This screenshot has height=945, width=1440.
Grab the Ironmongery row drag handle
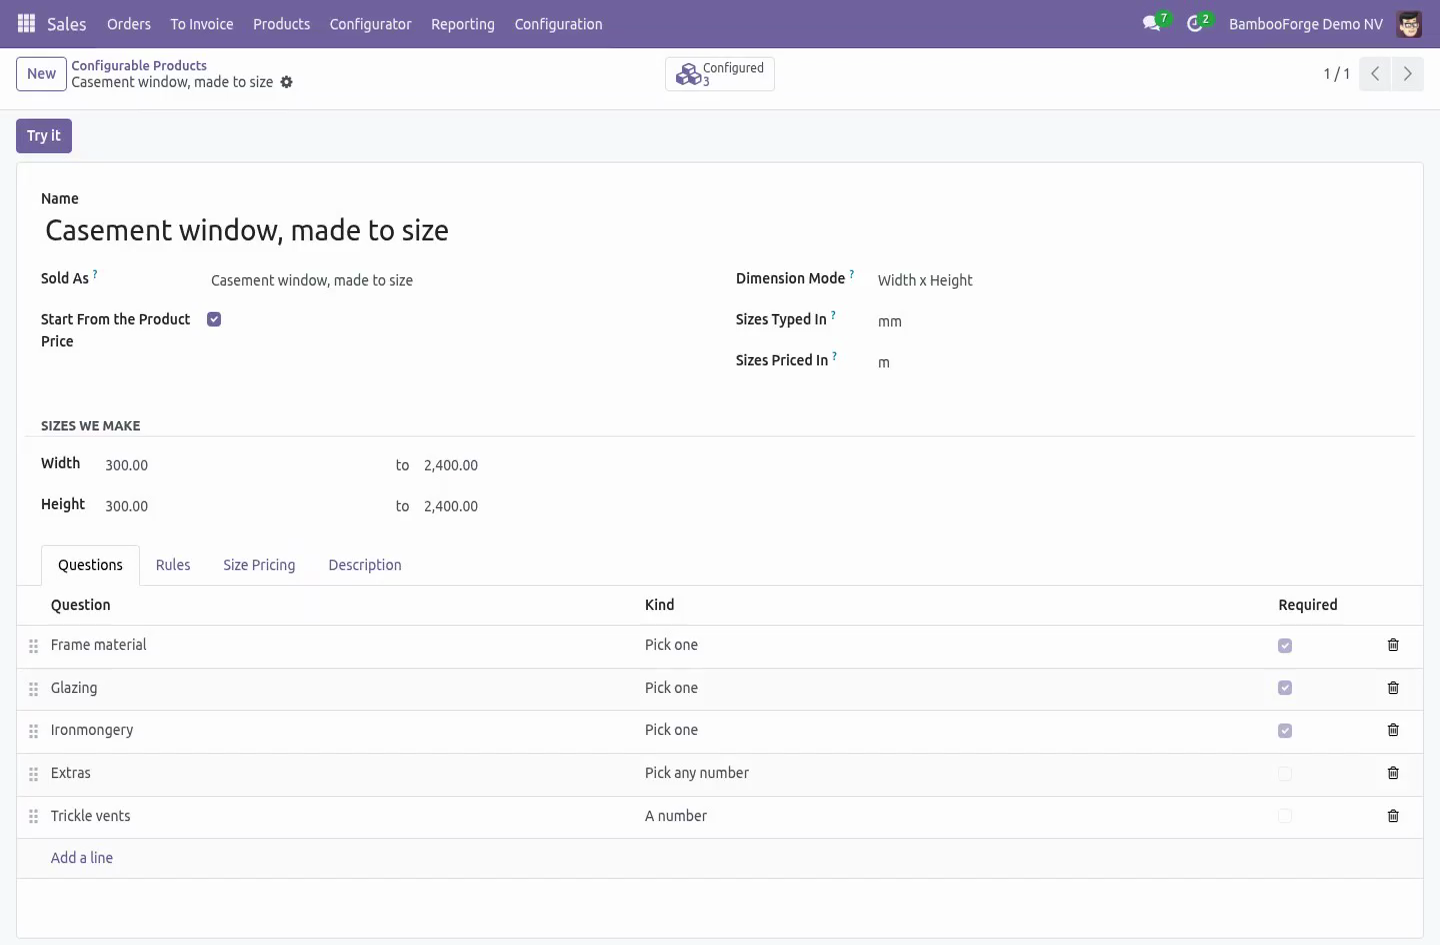[x=33, y=731]
